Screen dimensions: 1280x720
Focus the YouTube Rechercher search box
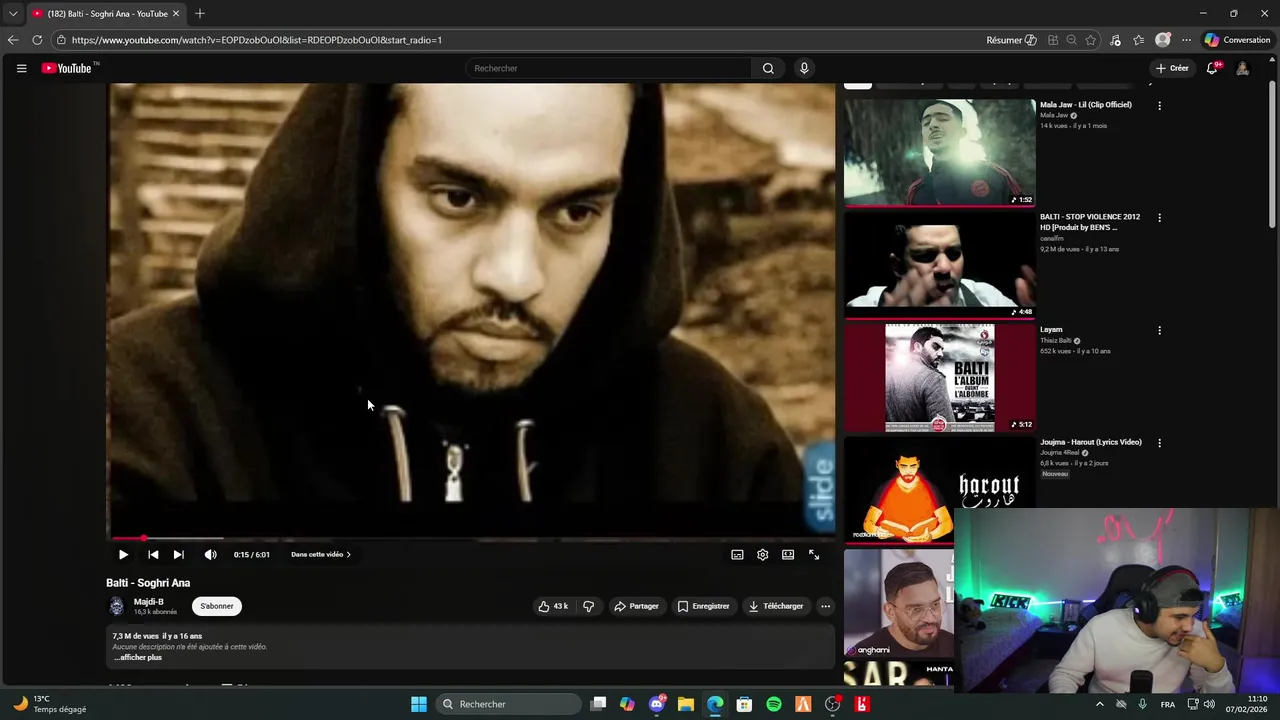tap(608, 68)
